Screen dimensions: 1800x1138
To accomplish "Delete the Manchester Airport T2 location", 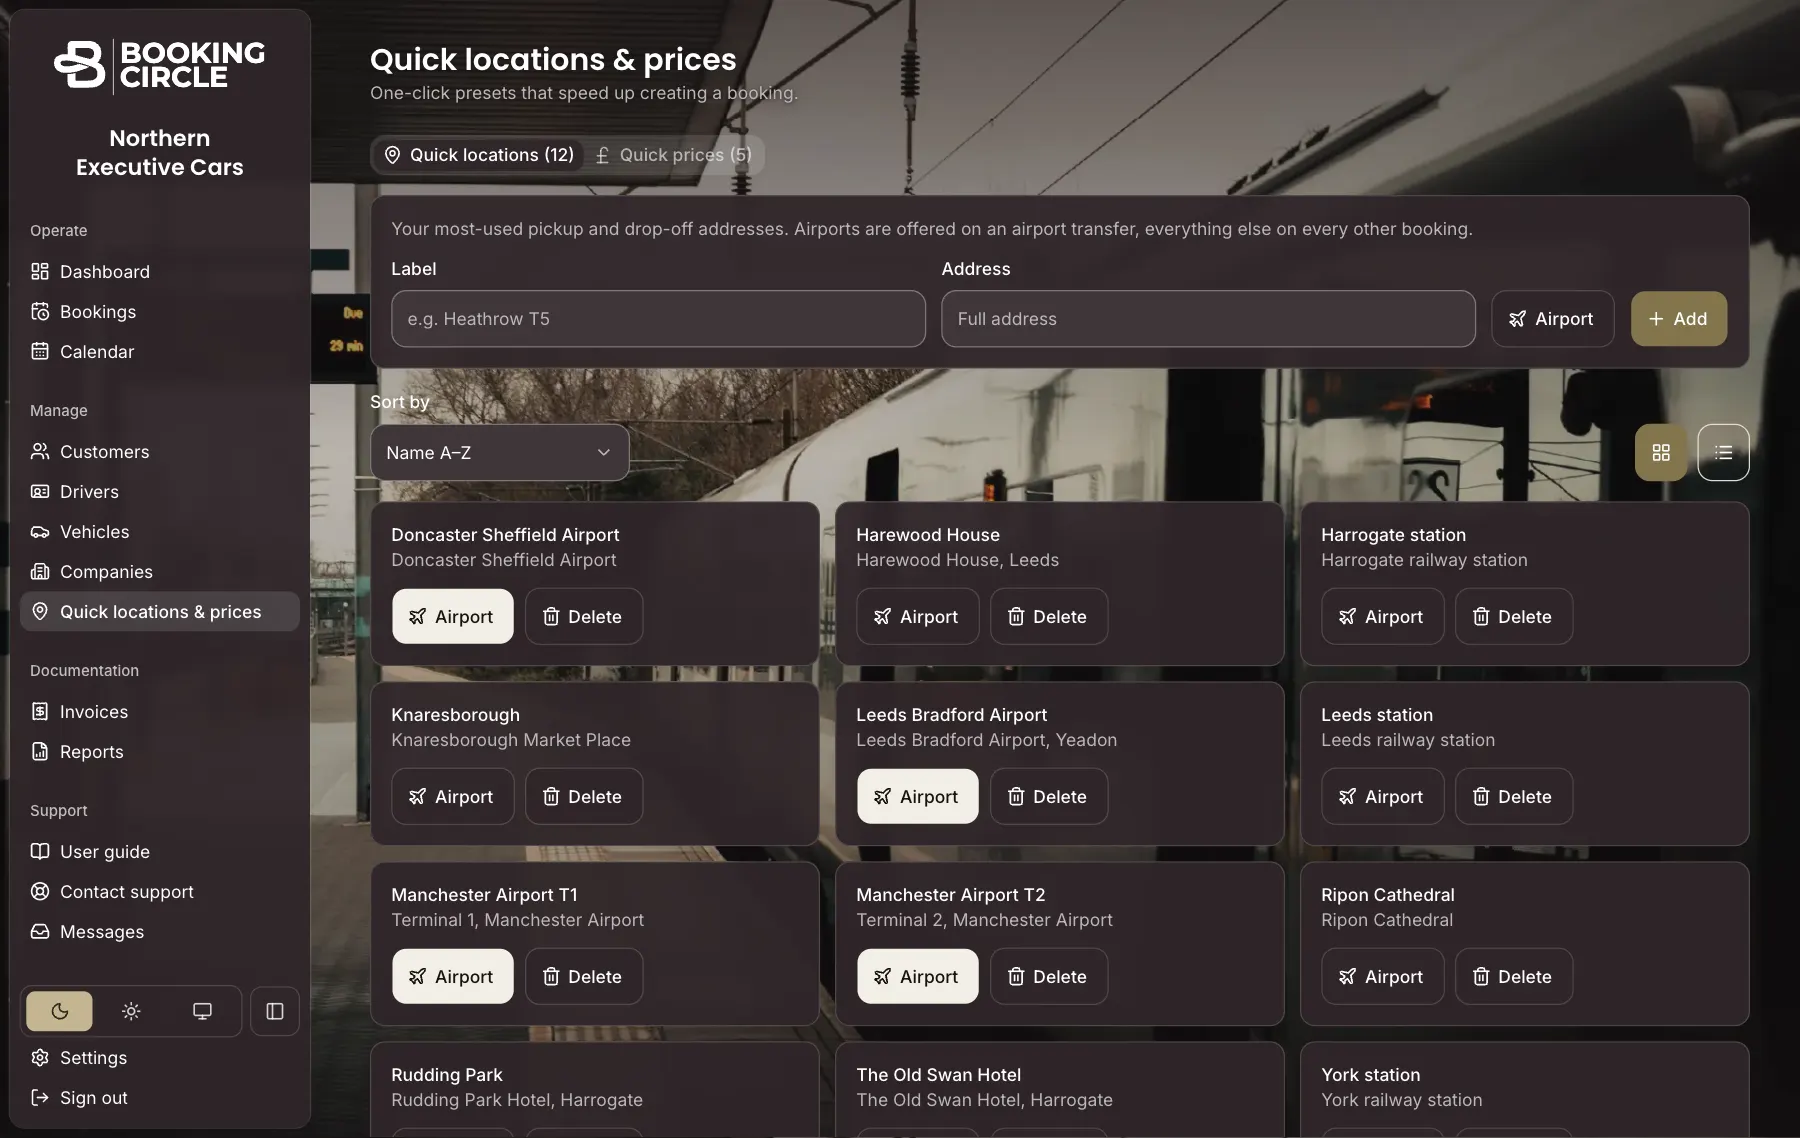I will click(1049, 976).
